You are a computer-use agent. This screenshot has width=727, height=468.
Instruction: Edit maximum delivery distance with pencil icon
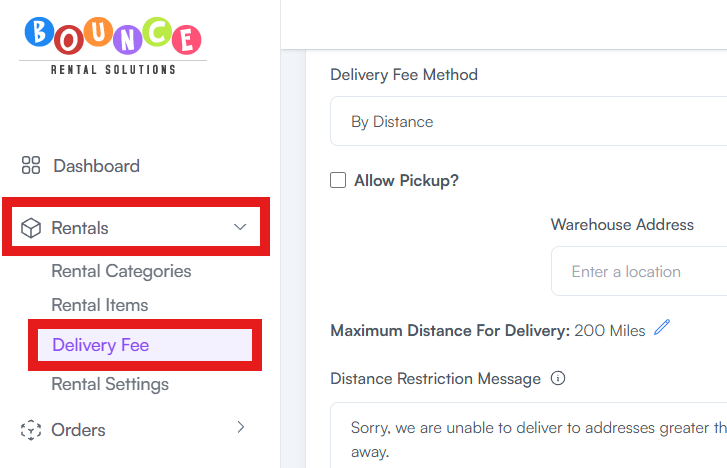pos(662,327)
